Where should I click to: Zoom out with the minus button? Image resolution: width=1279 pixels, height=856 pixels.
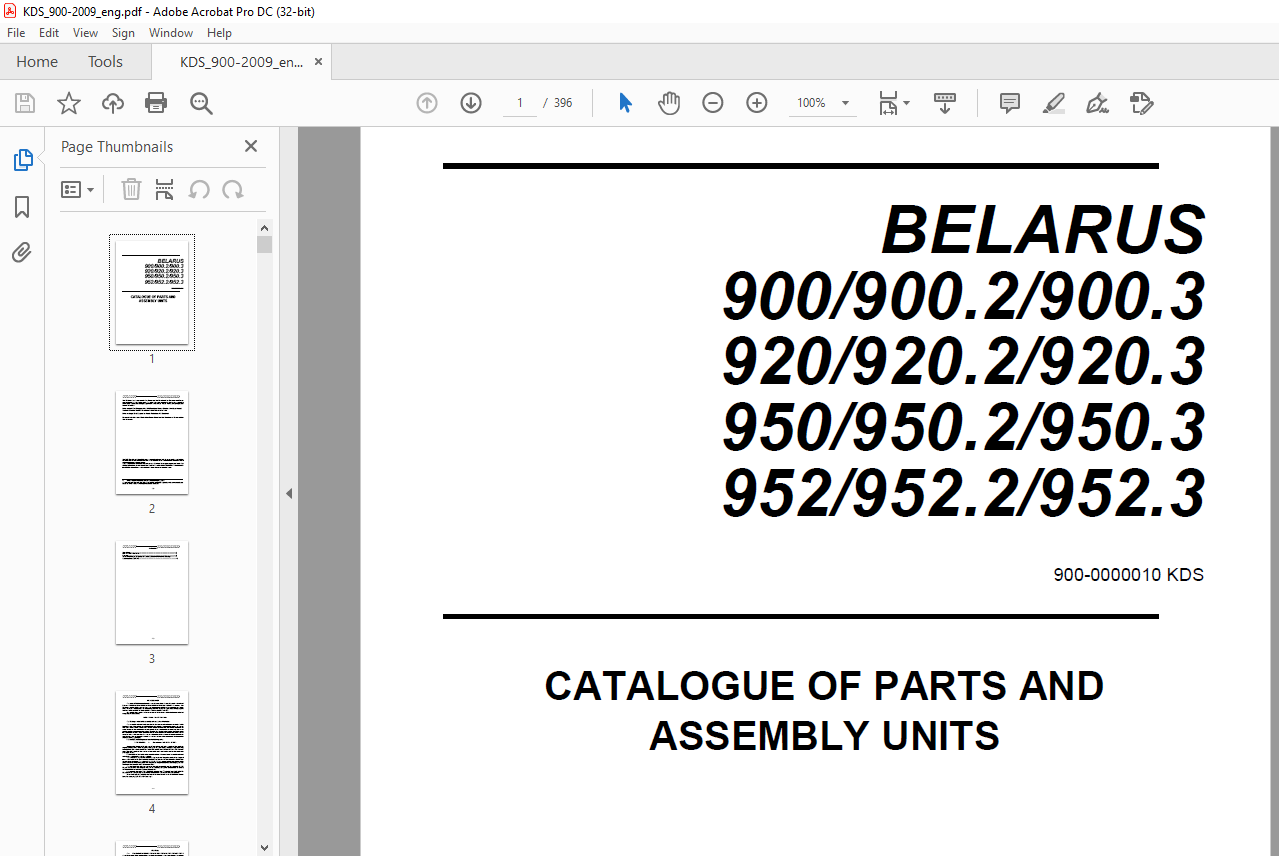[x=713, y=103]
